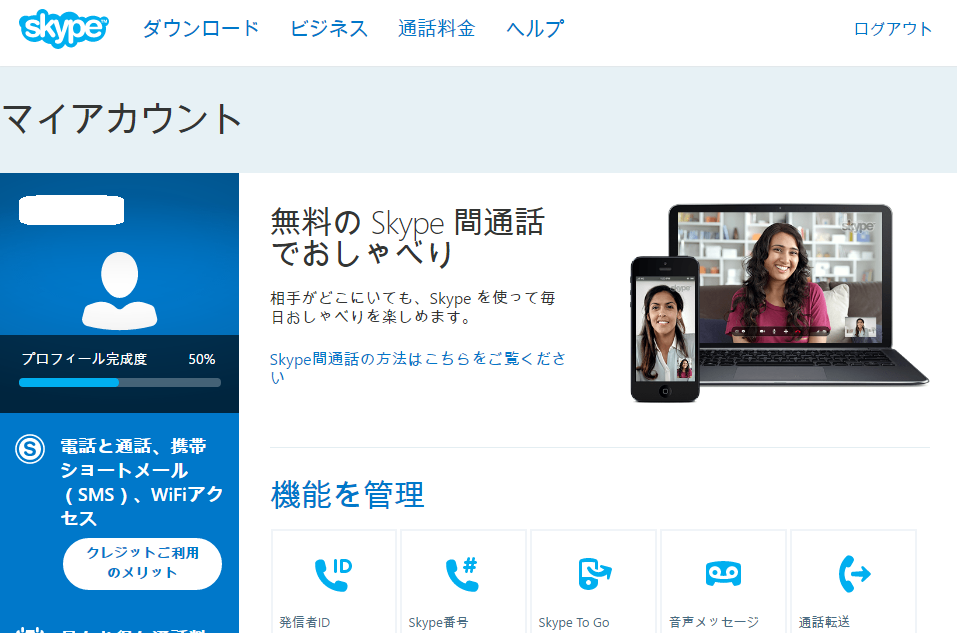Screen dimensions: 957x633
Task: Click the profile completion progress bar
Action: tap(119, 382)
